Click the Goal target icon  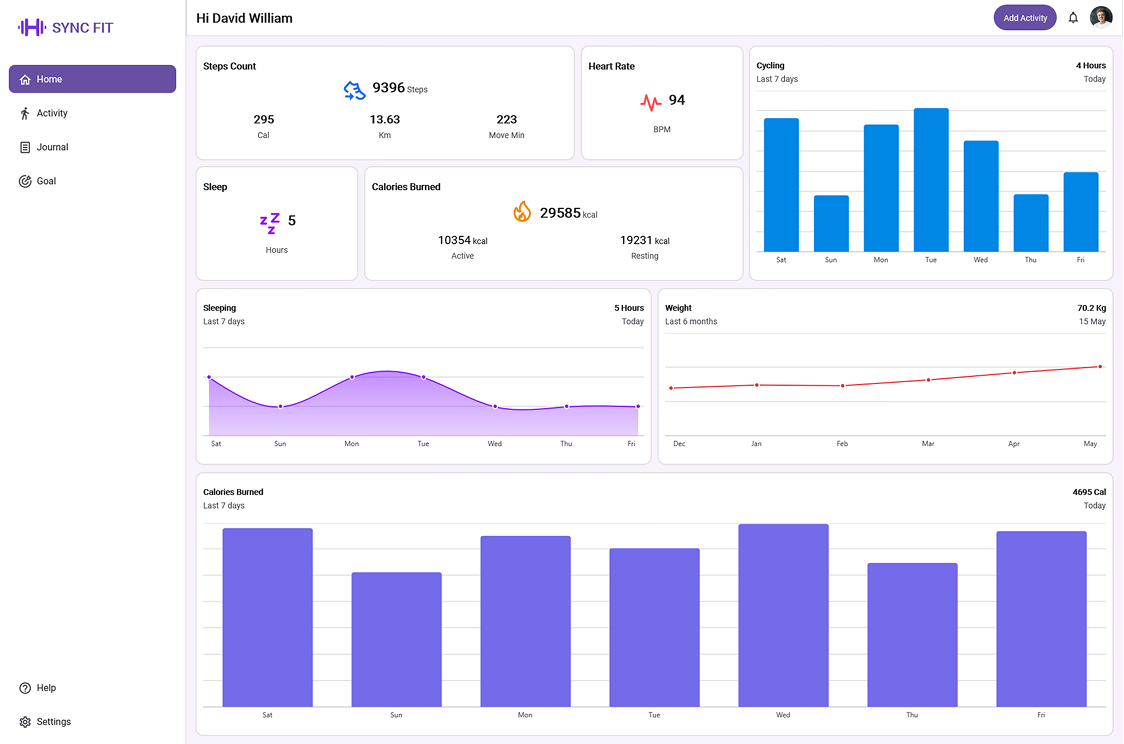(25, 181)
